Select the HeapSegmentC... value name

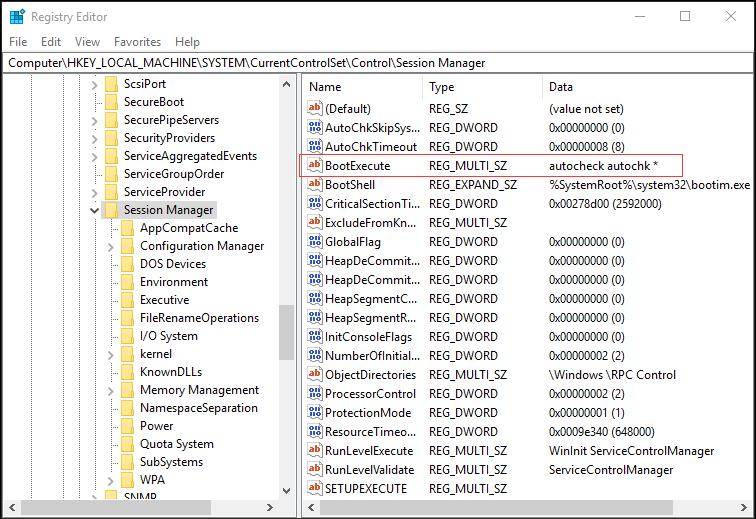[x=371, y=299]
